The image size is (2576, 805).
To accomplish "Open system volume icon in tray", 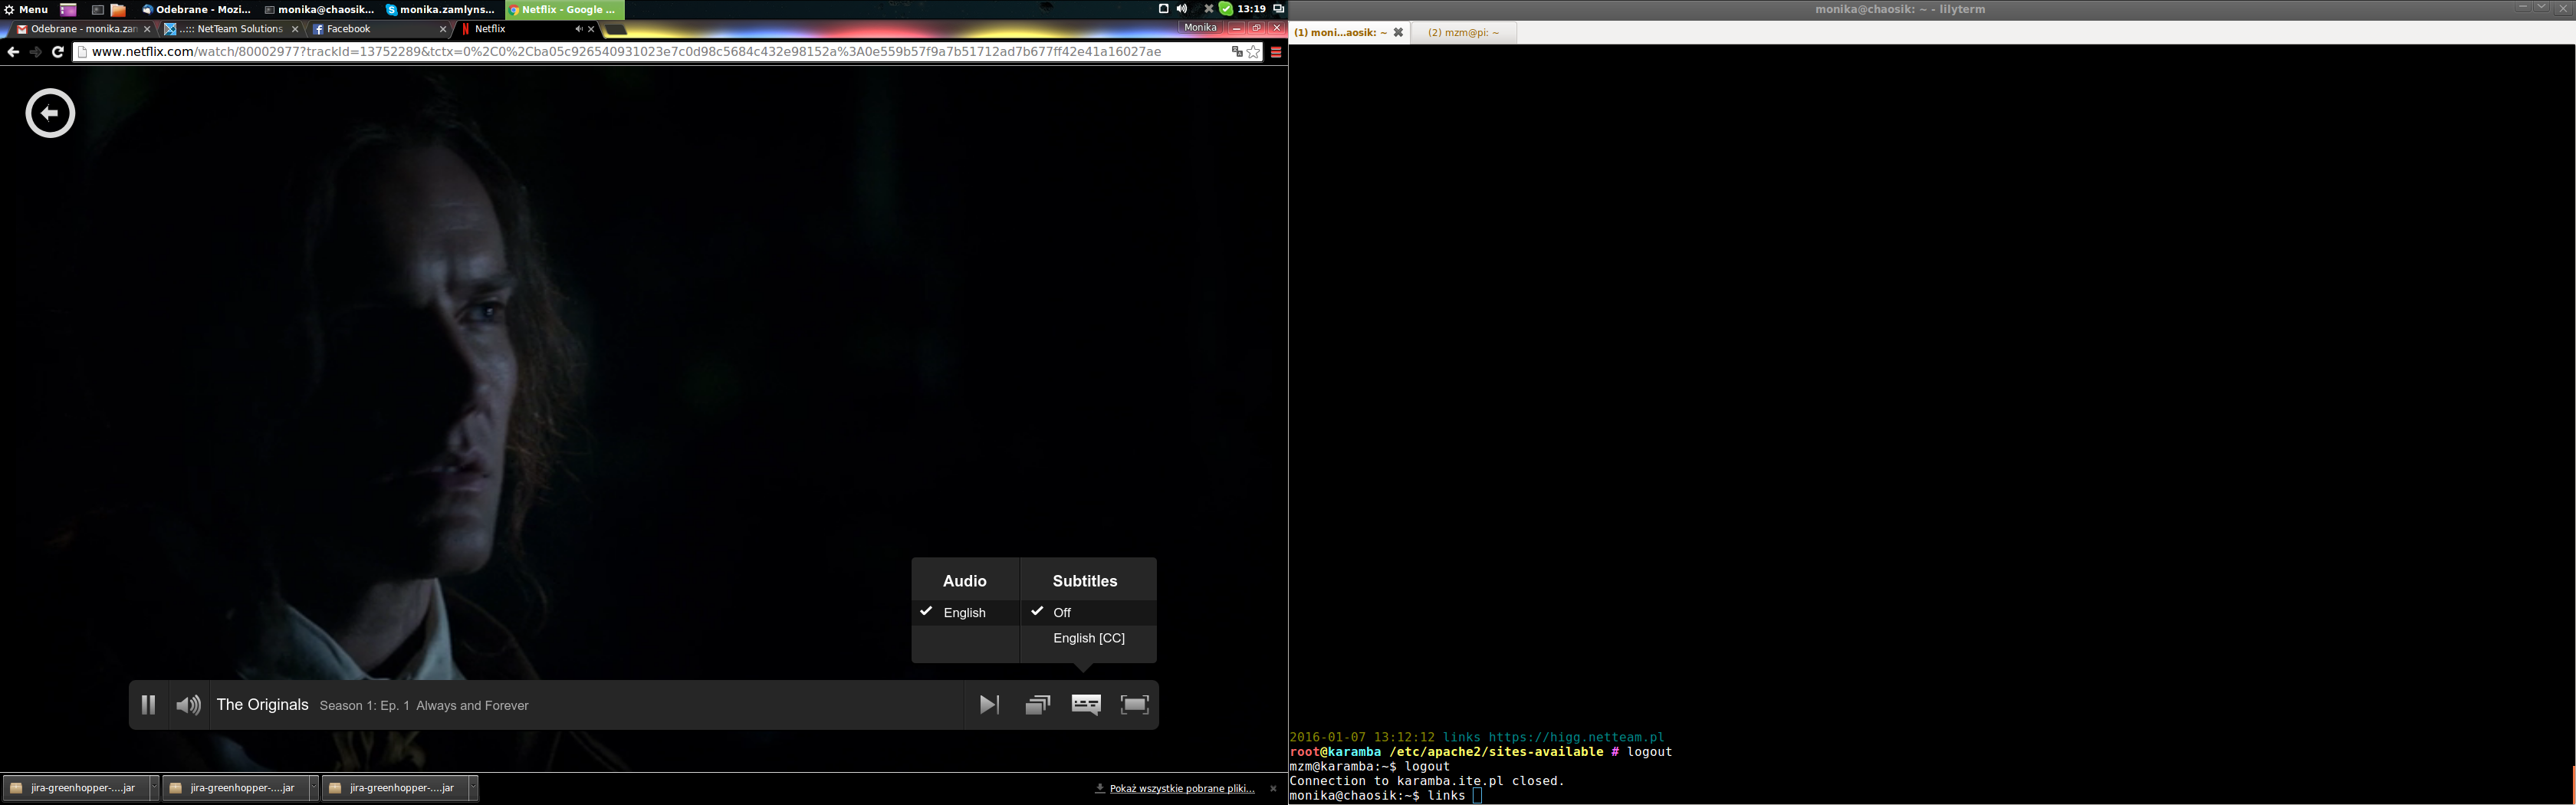I will 1182,9.
